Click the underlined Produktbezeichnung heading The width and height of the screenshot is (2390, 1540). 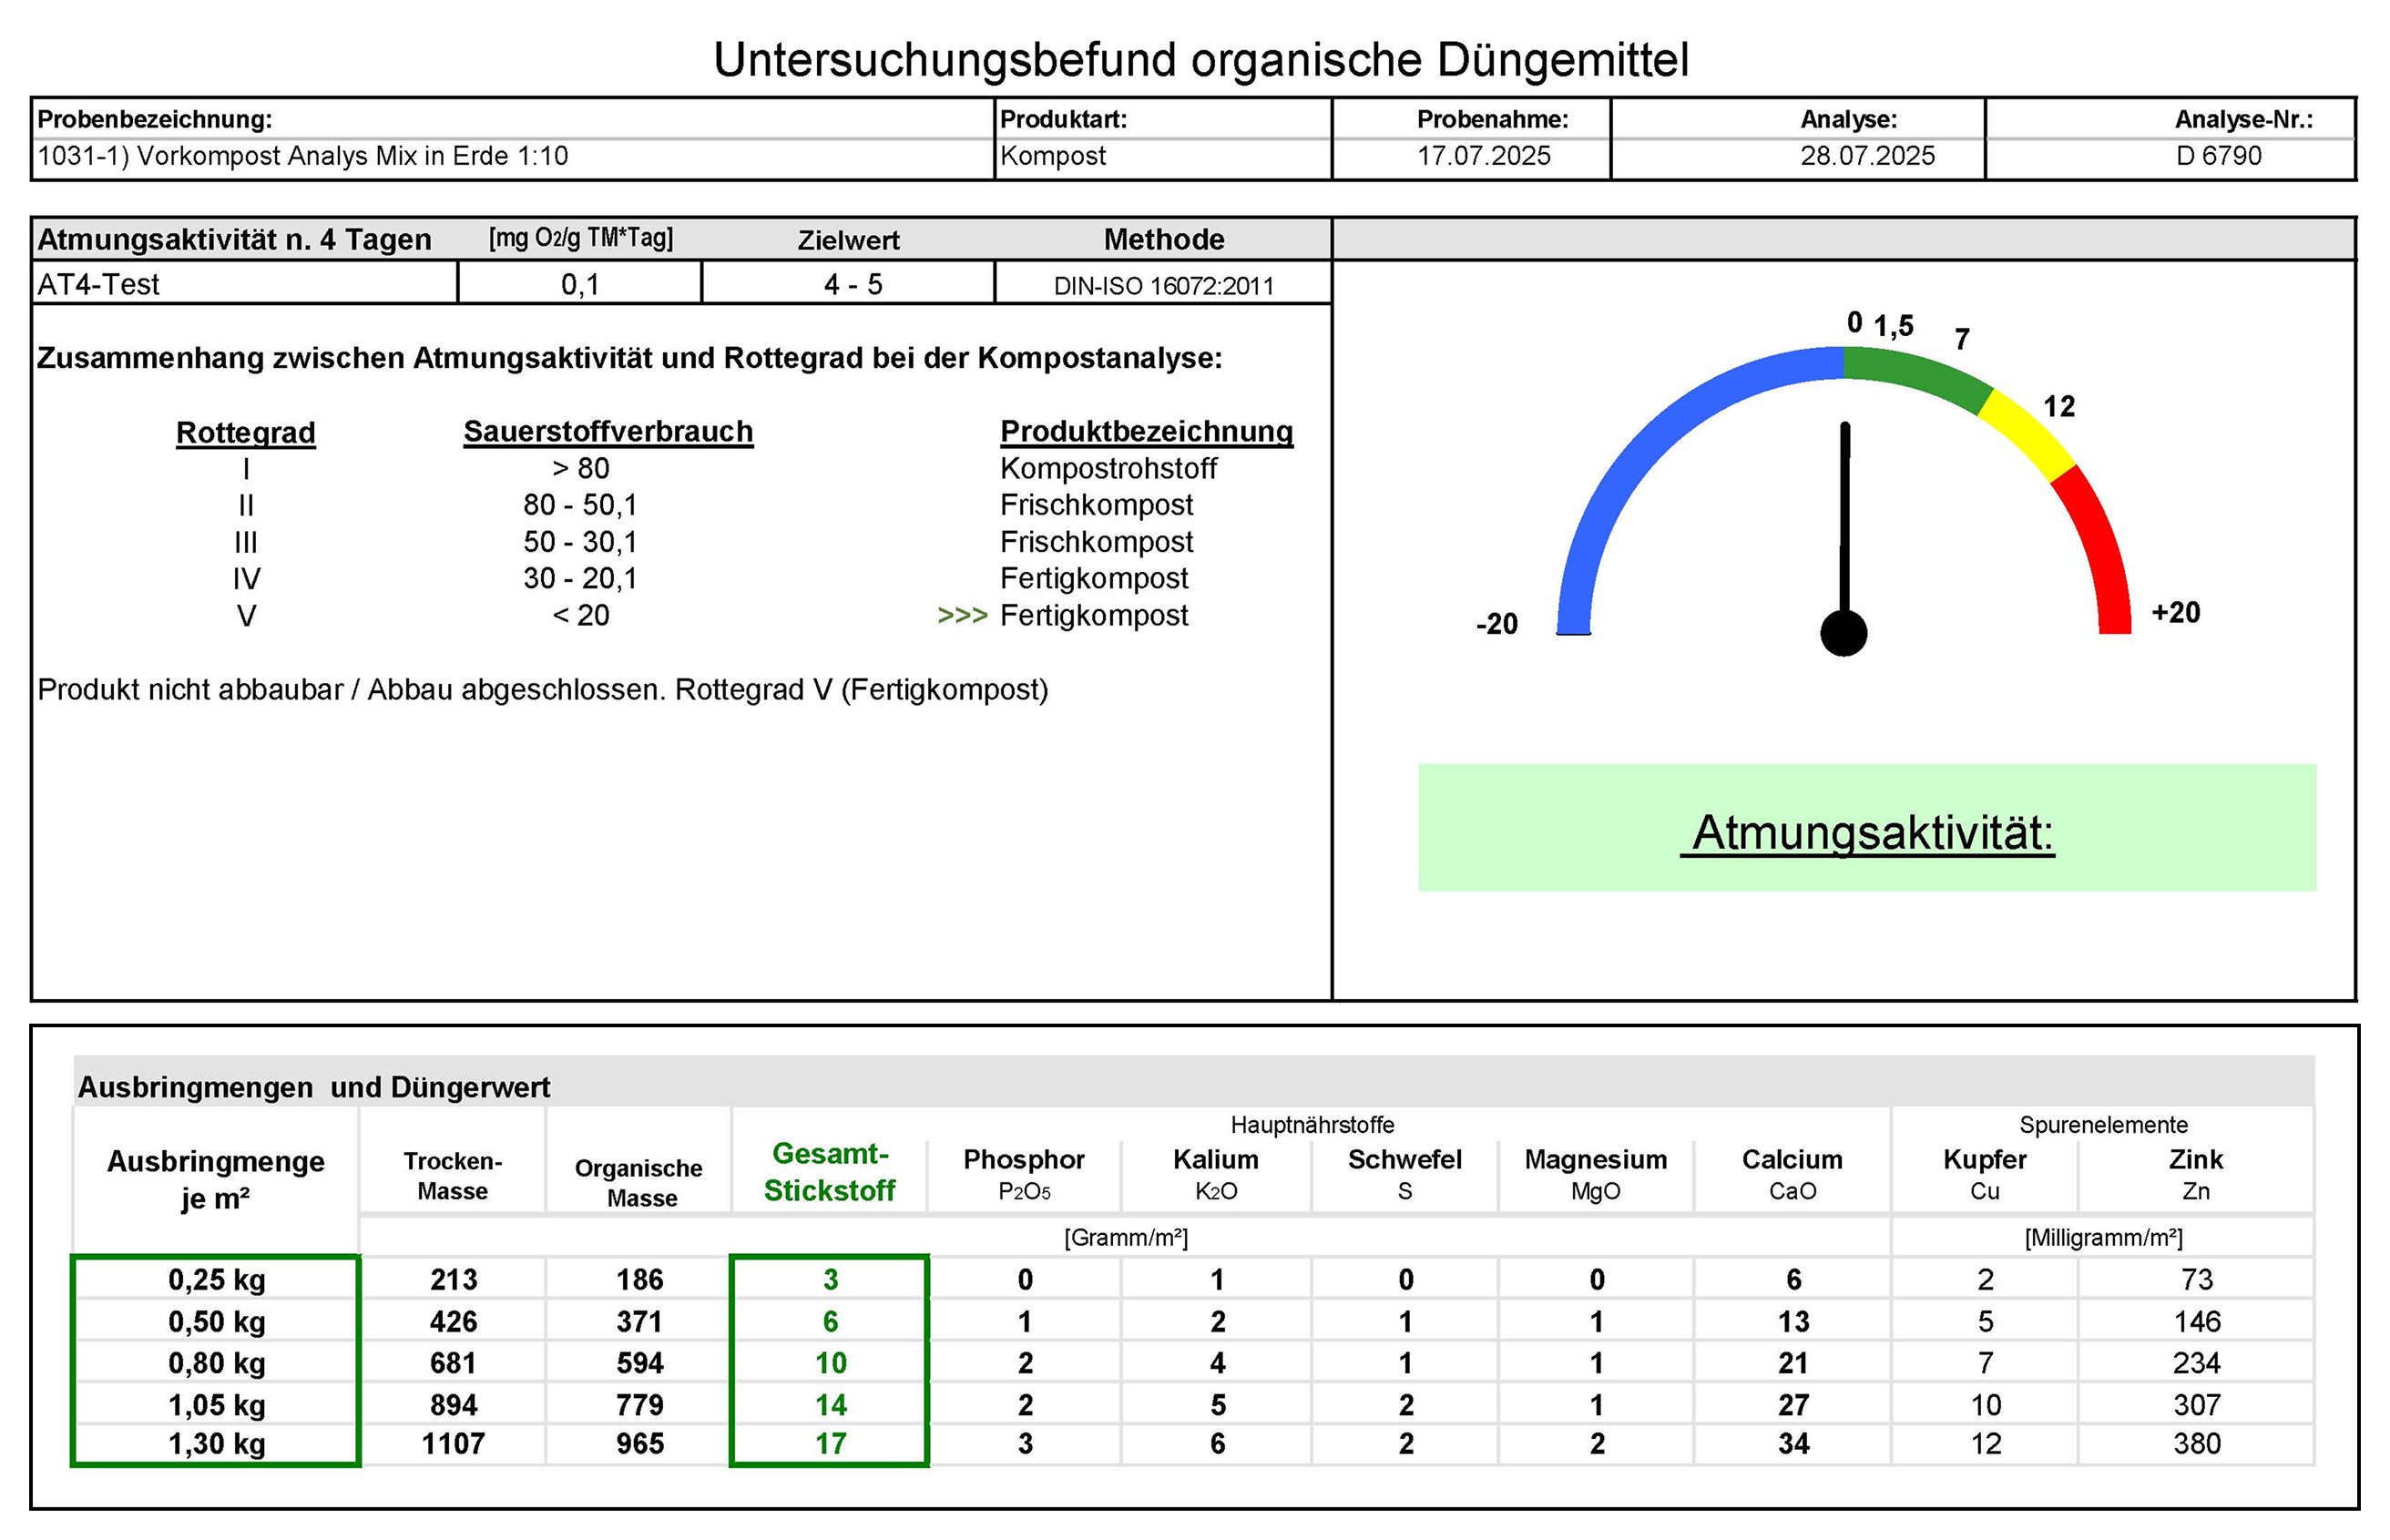[x=1146, y=432]
